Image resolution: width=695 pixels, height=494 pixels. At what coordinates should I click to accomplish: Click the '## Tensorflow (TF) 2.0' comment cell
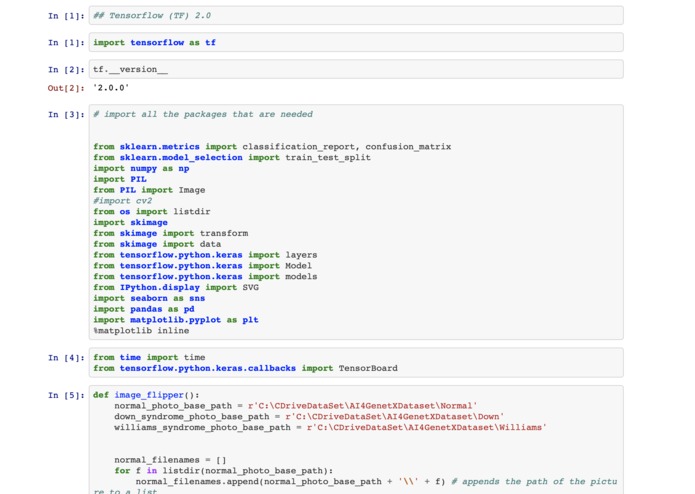(x=356, y=16)
